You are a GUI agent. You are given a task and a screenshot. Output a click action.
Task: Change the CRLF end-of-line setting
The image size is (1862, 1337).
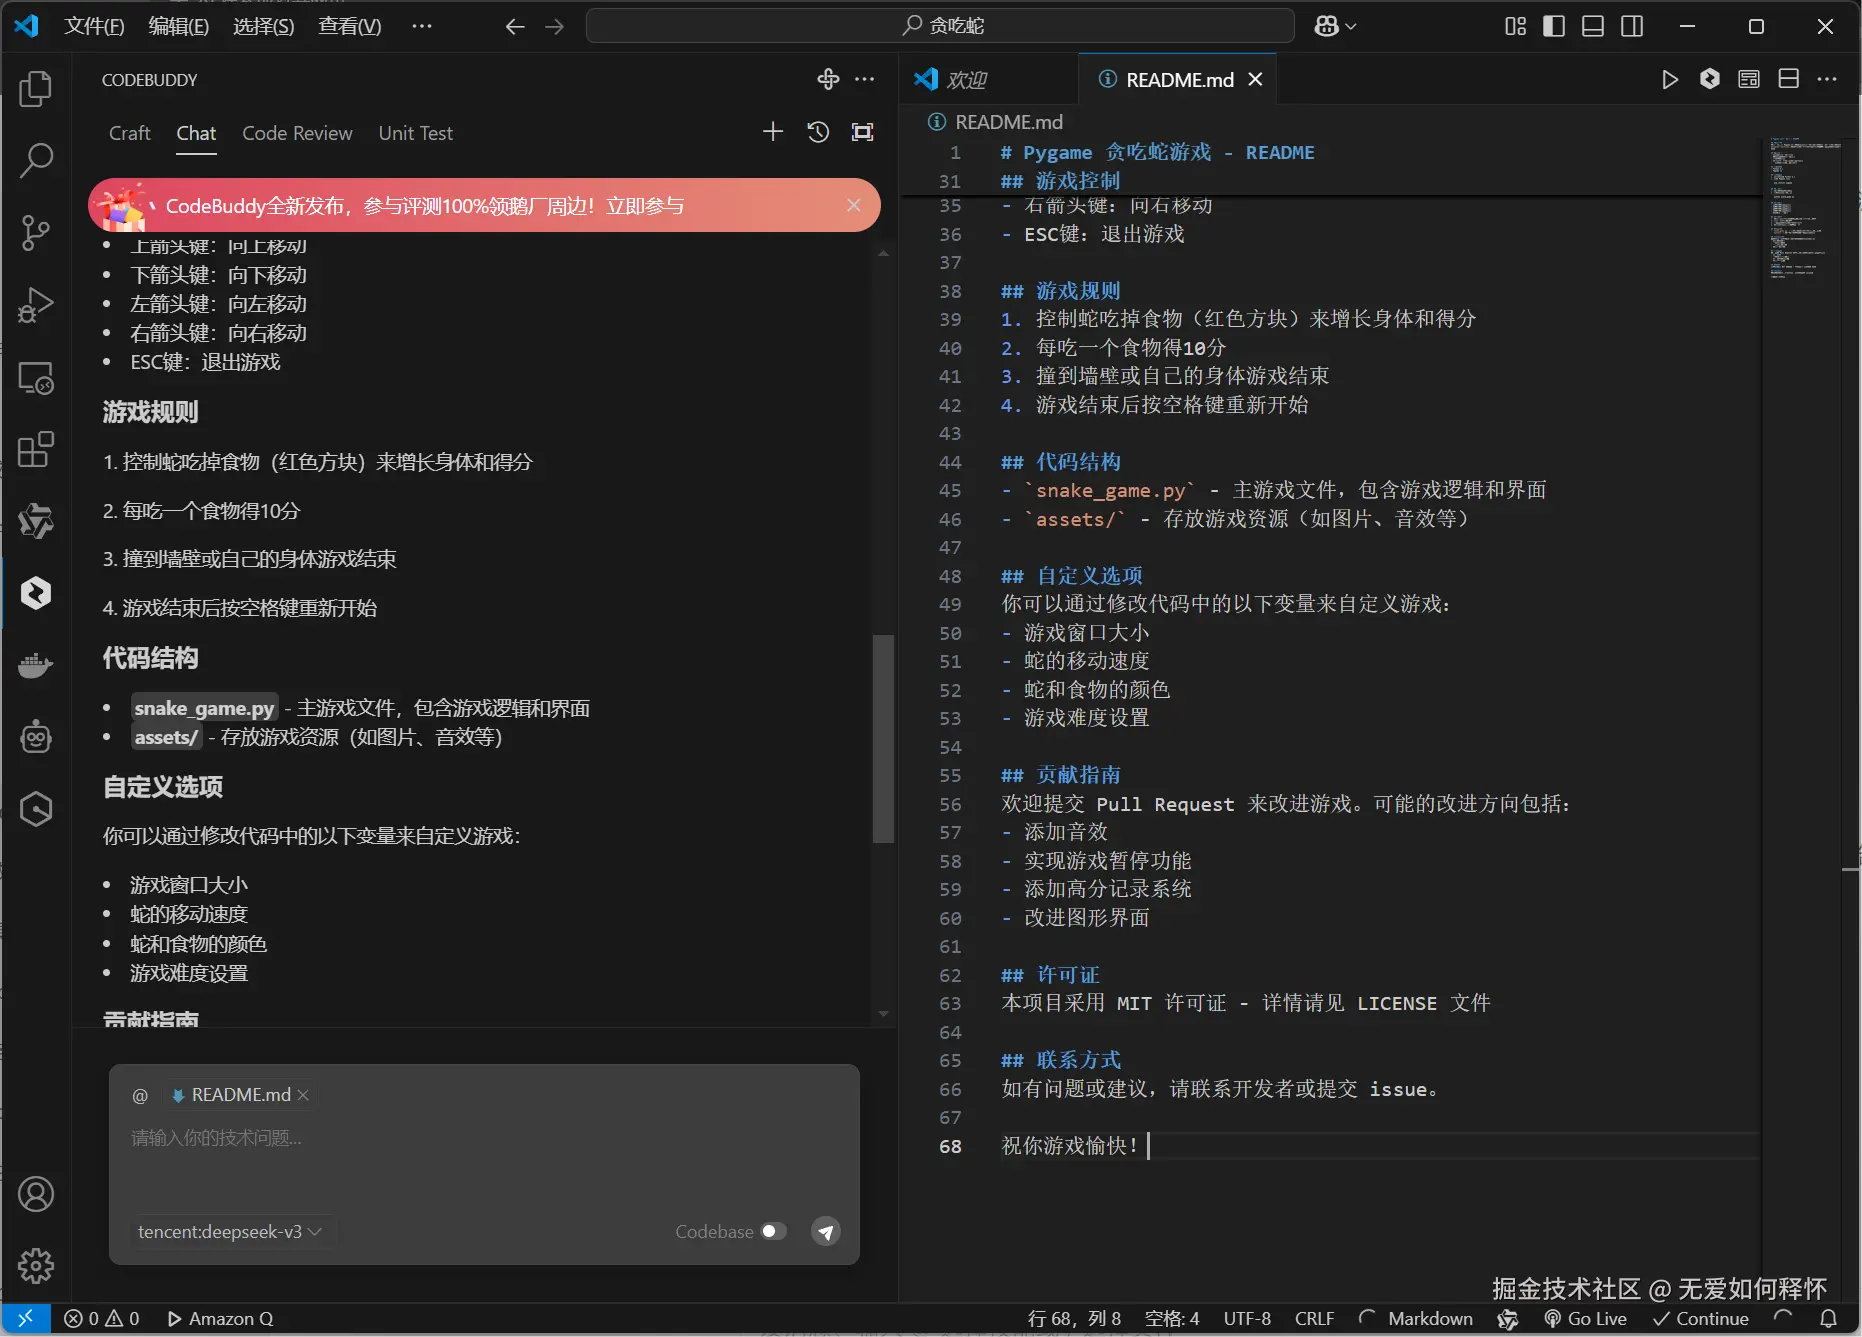tap(1314, 1319)
